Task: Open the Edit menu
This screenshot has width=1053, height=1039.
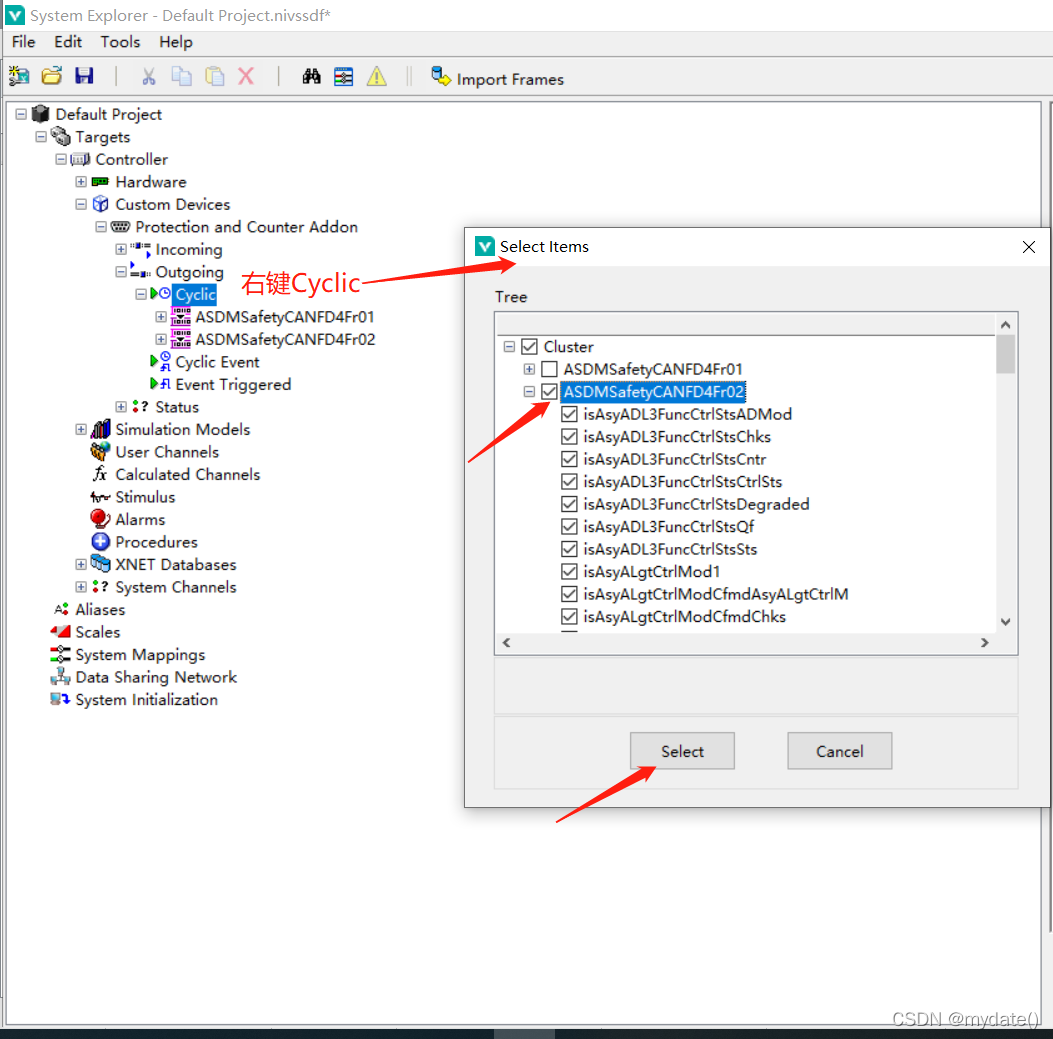Action: pos(68,42)
